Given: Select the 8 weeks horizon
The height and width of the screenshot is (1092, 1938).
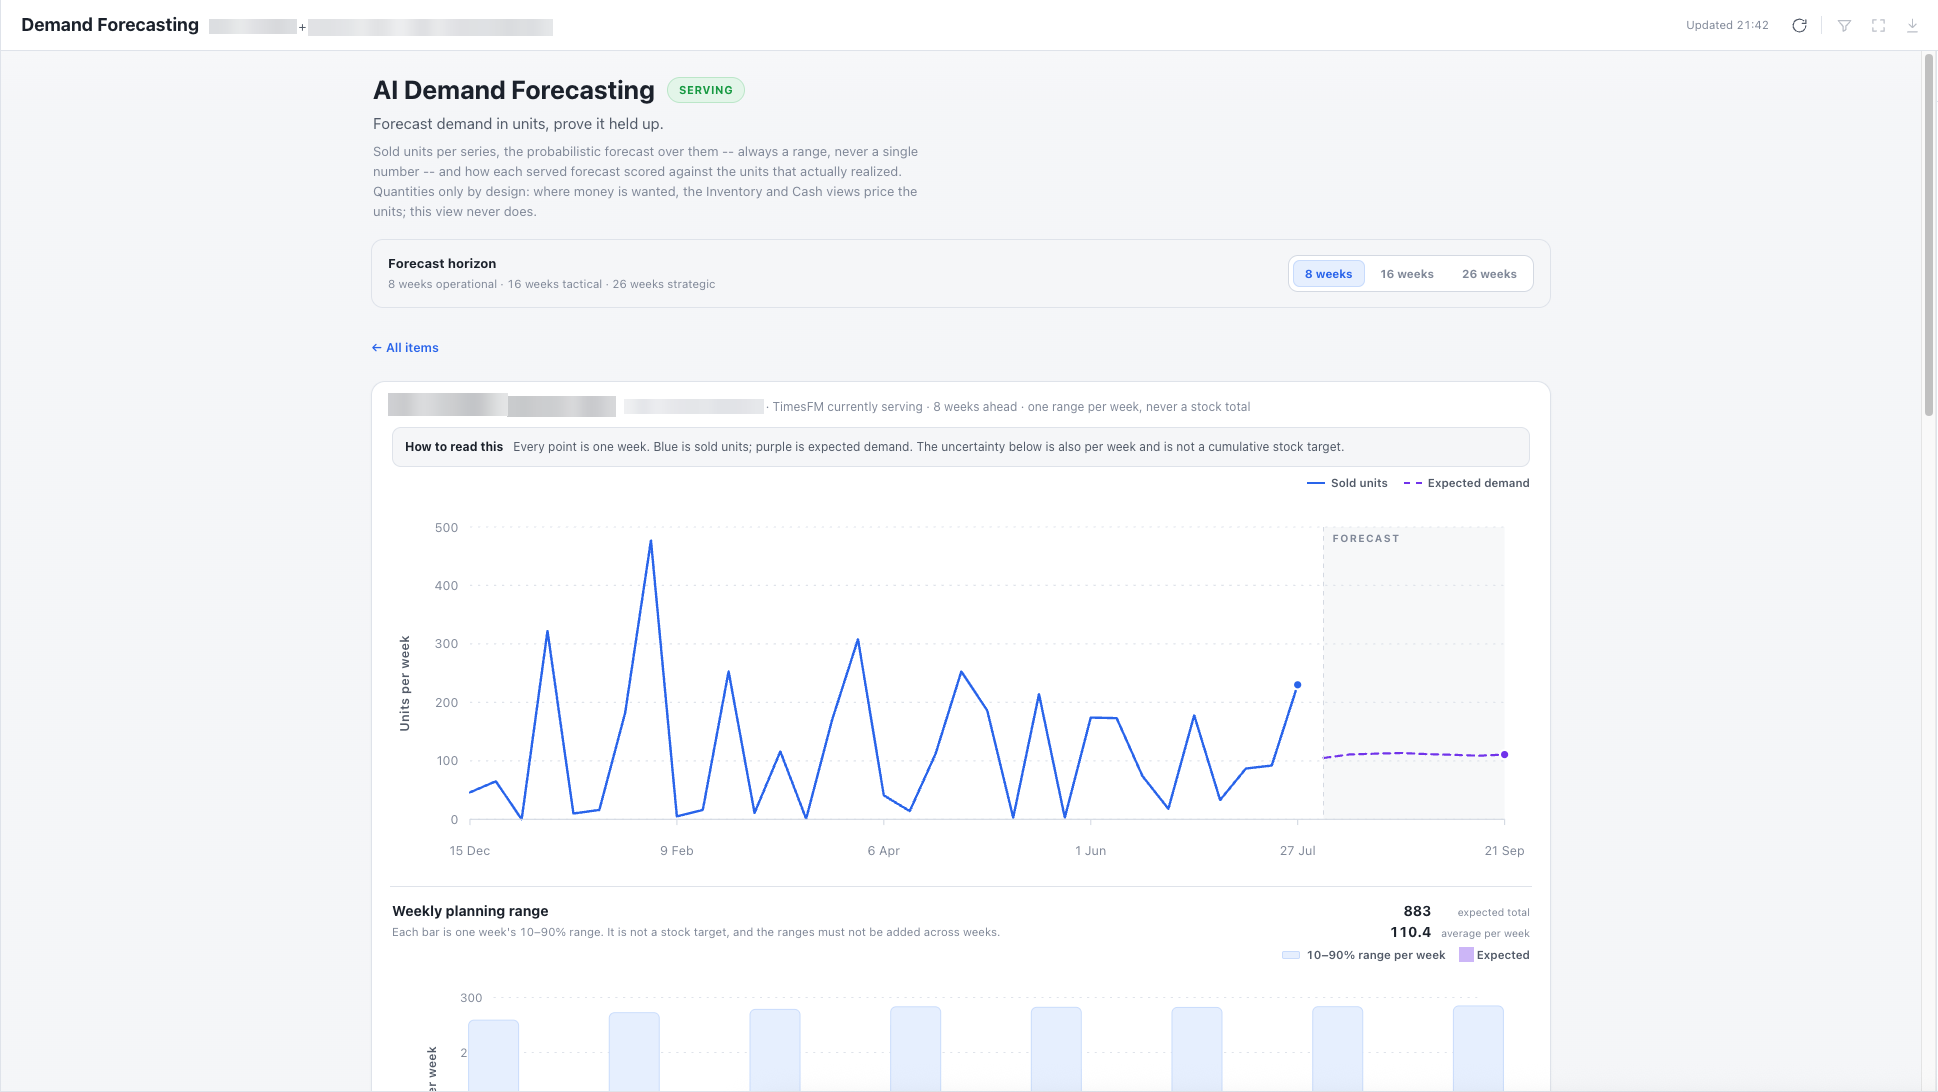Looking at the screenshot, I should coord(1328,274).
